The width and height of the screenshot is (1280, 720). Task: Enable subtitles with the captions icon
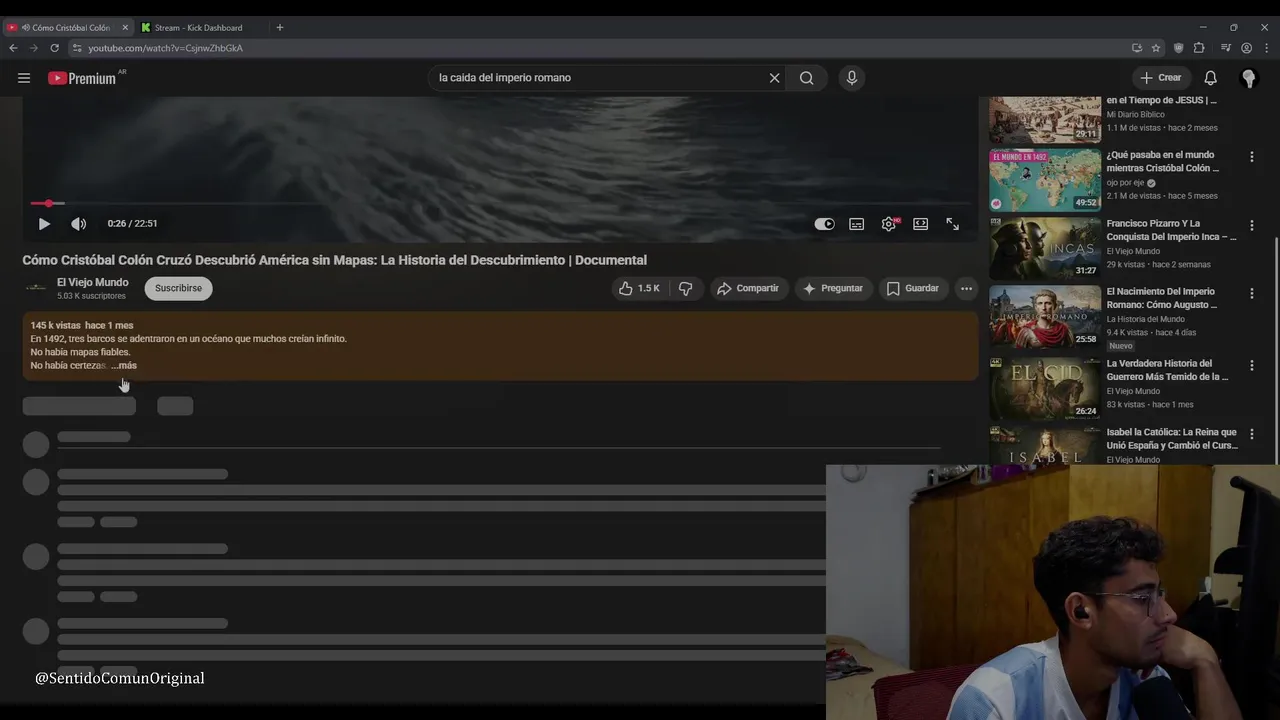click(x=857, y=224)
